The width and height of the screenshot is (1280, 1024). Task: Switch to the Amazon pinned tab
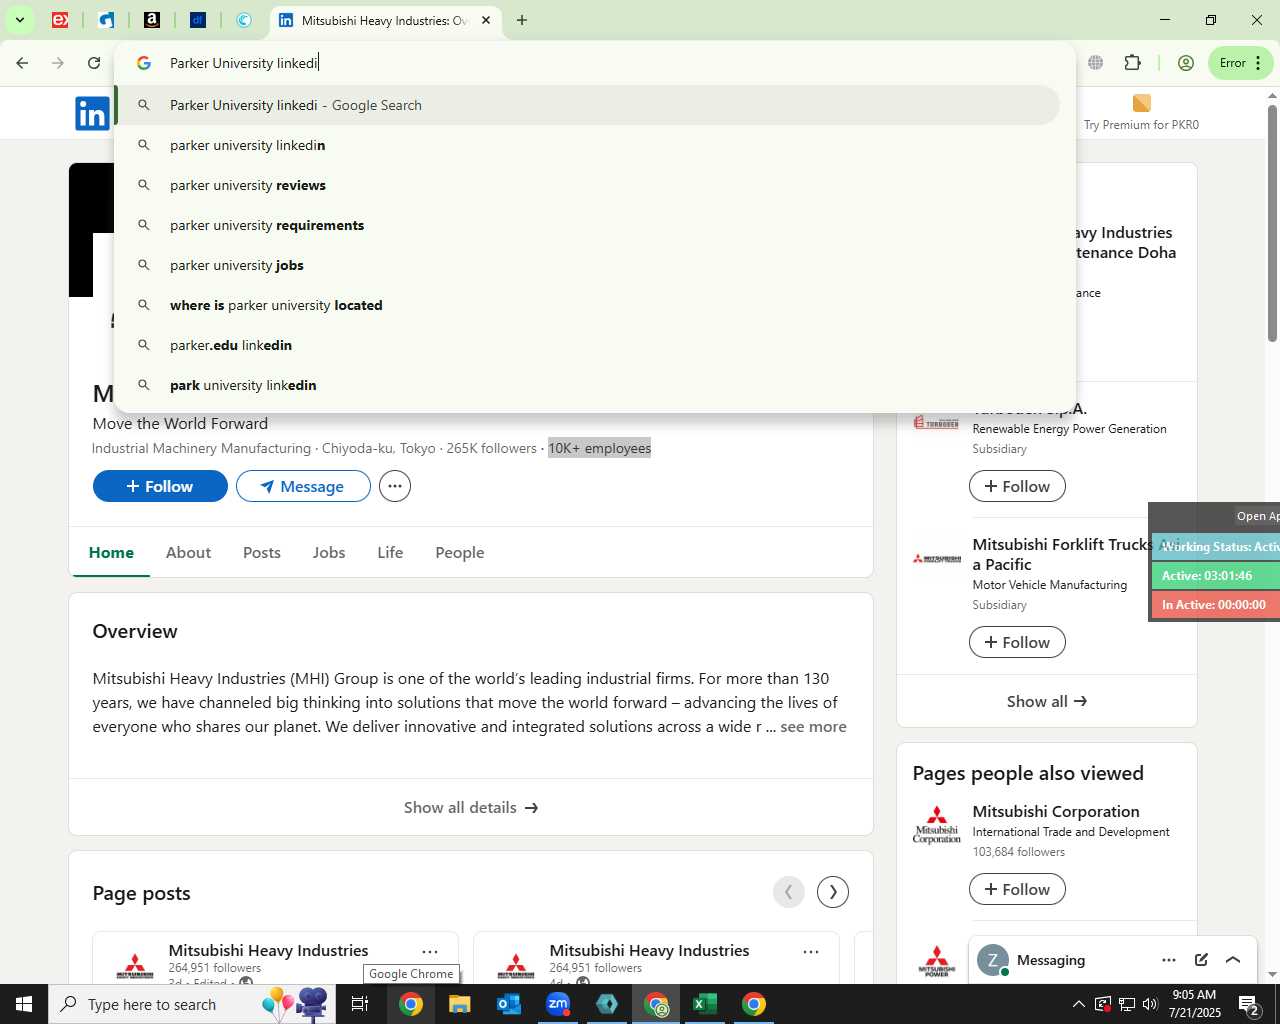(152, 20)
